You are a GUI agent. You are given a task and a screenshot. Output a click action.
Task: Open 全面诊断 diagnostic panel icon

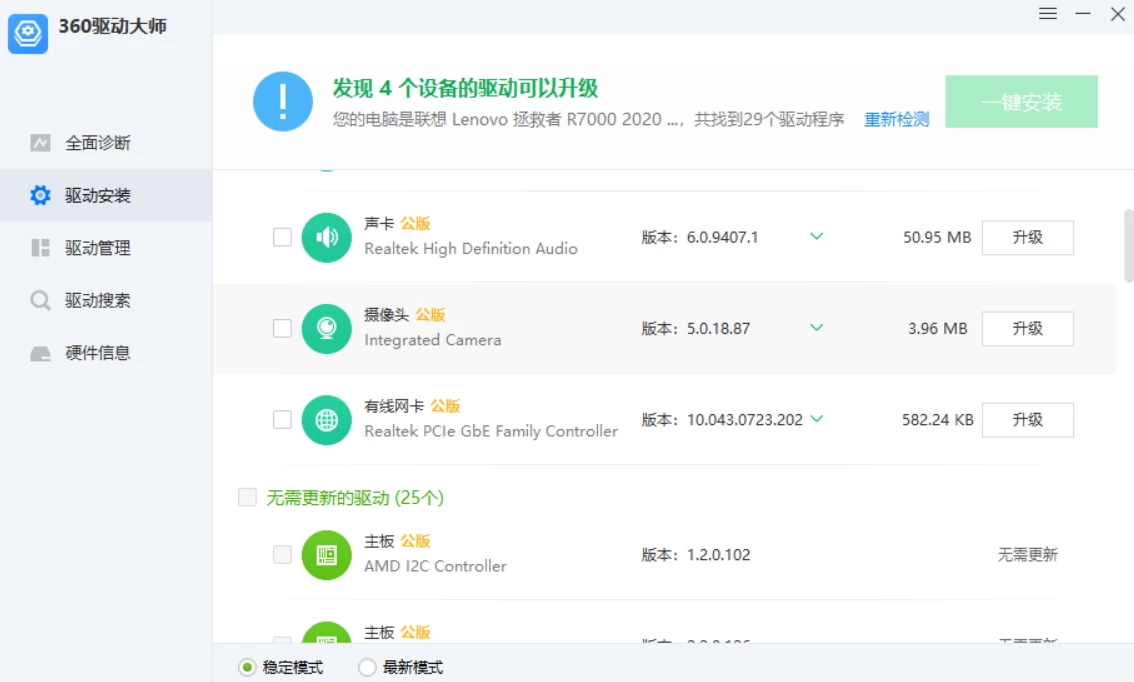[40, 143]
